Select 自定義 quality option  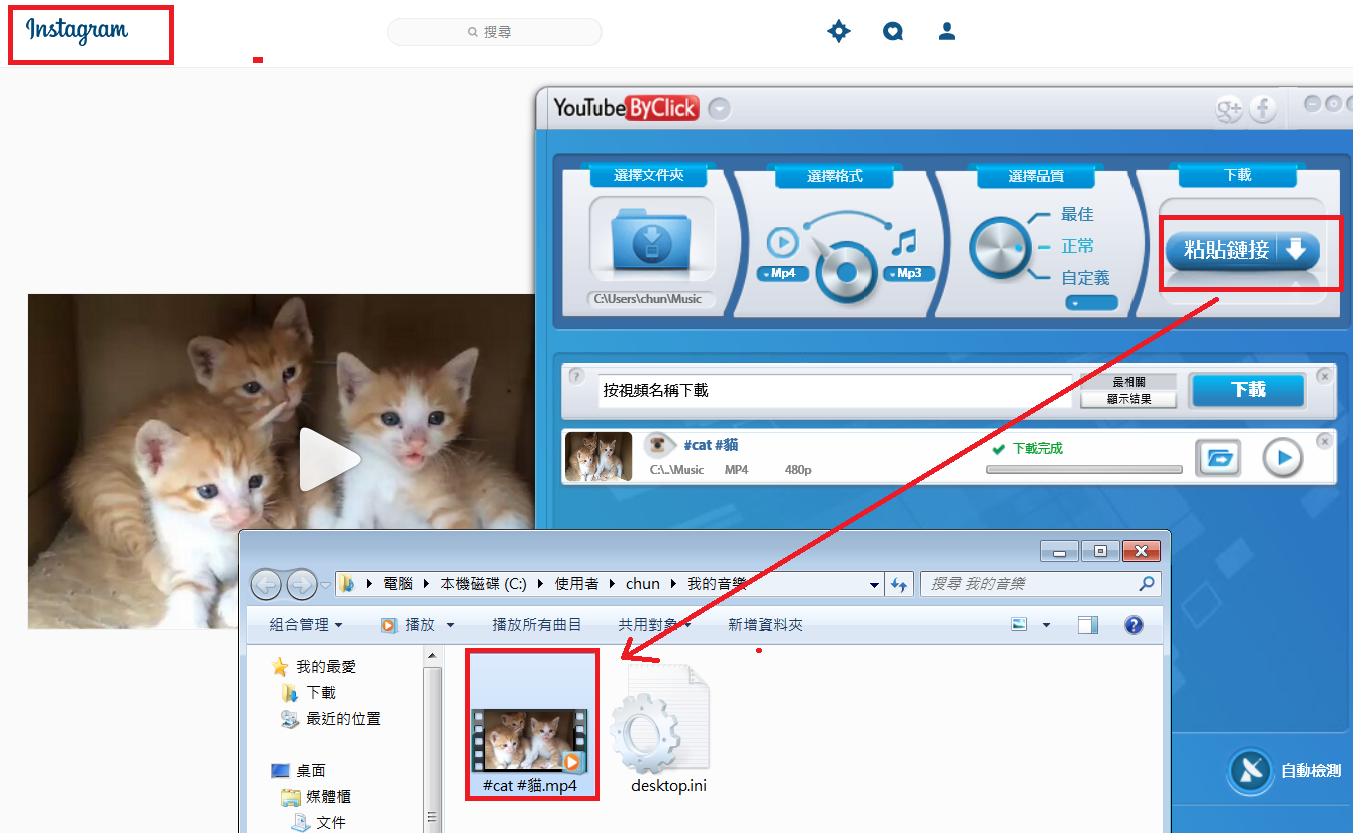point(1085,278)
